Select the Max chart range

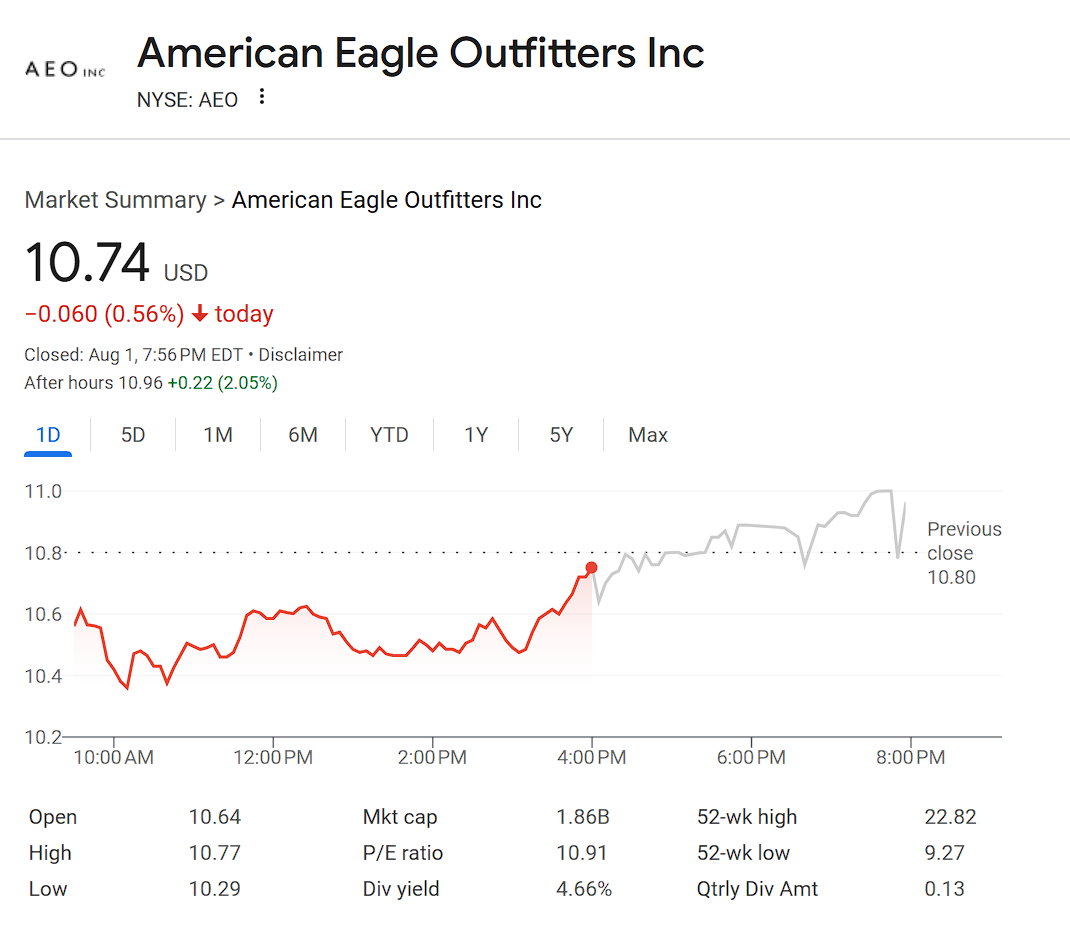(x=648, y=435)
